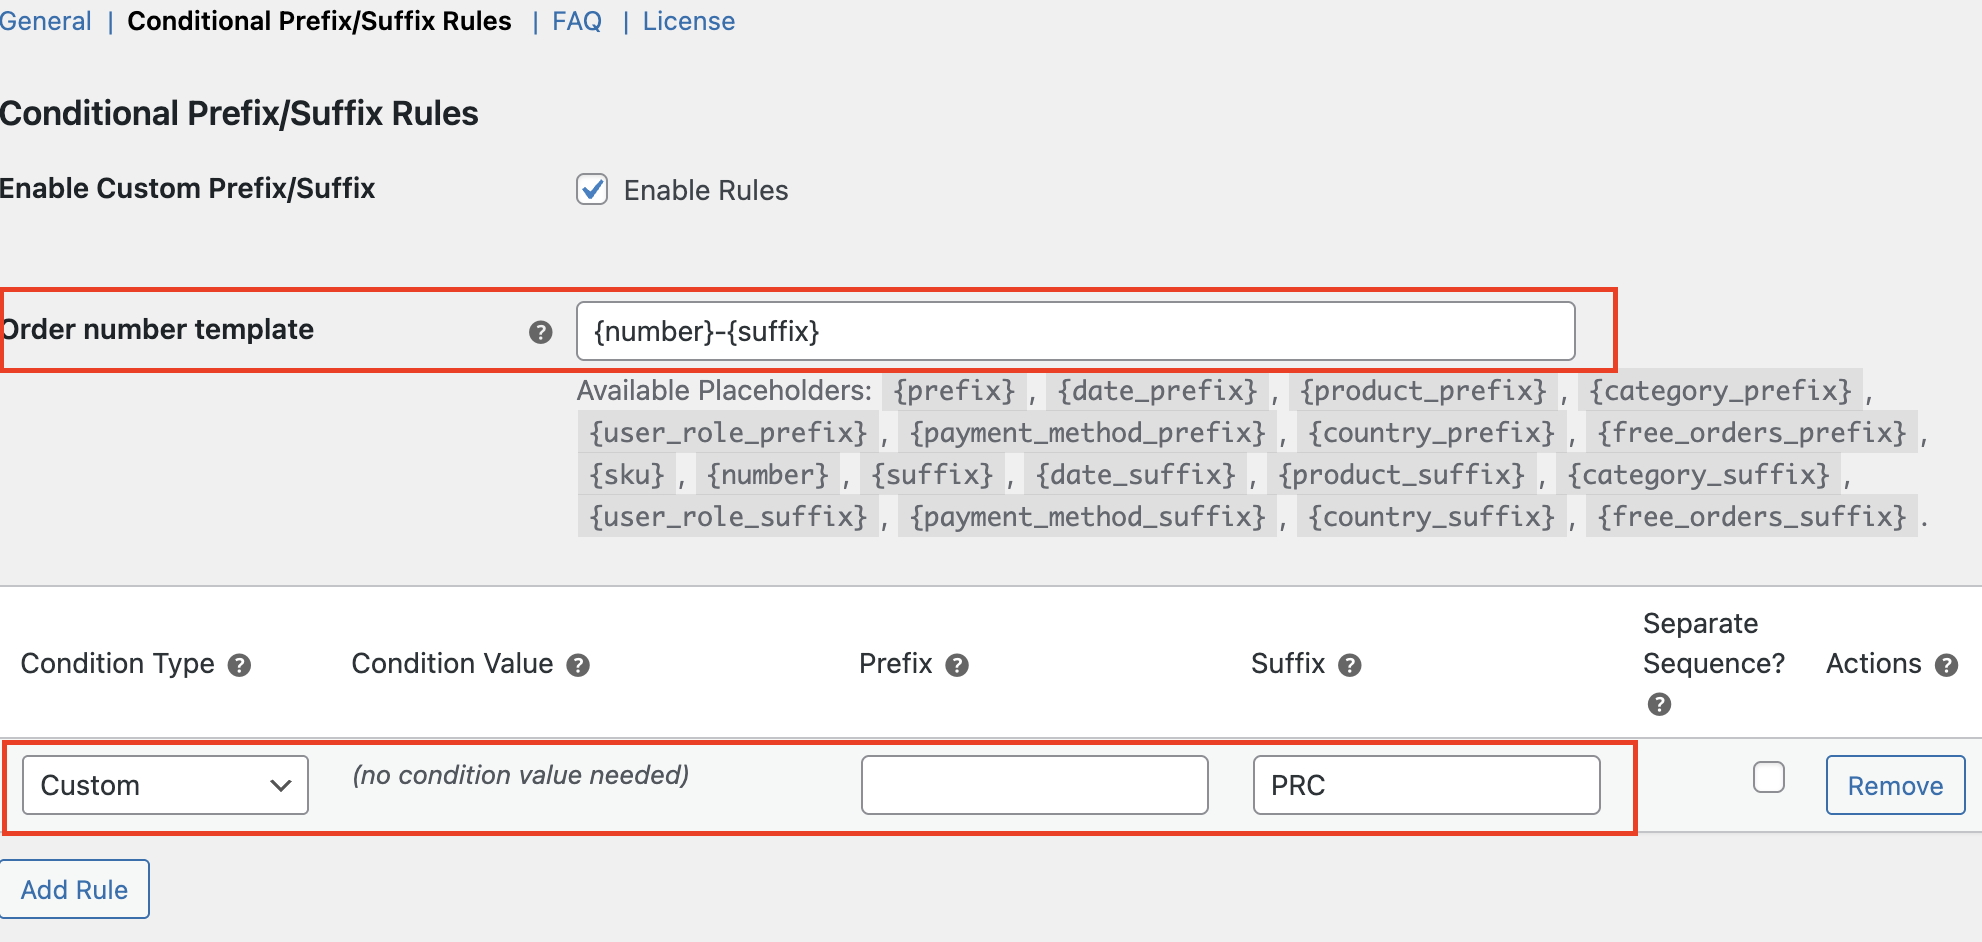Viewport: 1982px width, 942px height.
Task: Click the empty Prefix input field
Action: 1035,785
